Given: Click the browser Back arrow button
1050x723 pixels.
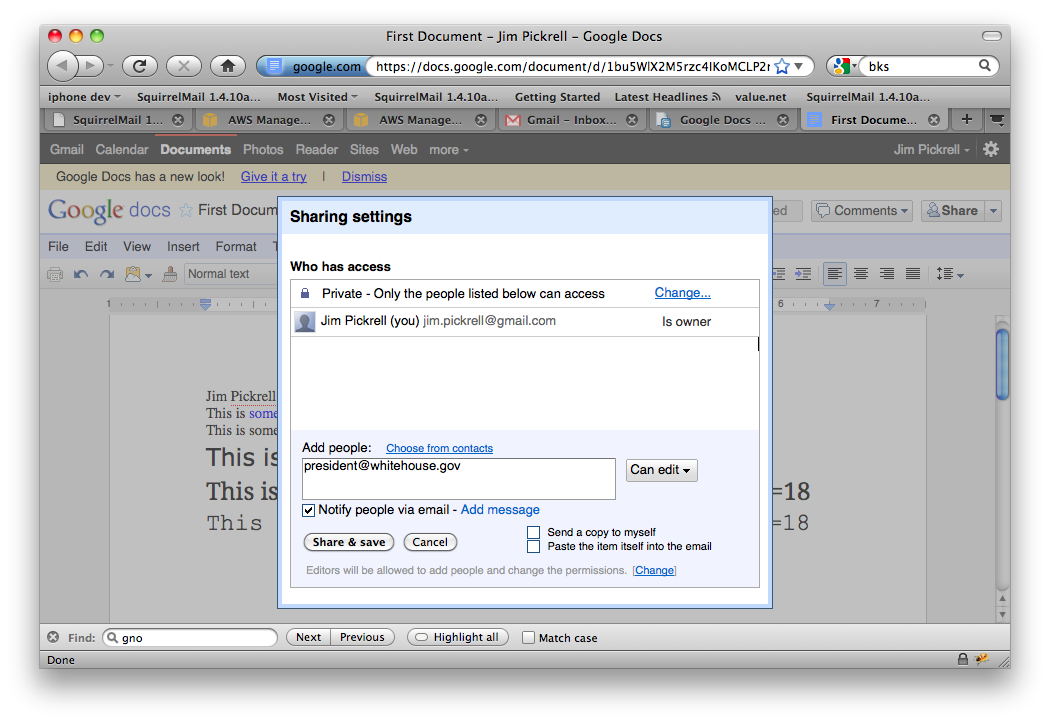Looking at the screenshot, I should pyautogui.click(x=62, y=66).
